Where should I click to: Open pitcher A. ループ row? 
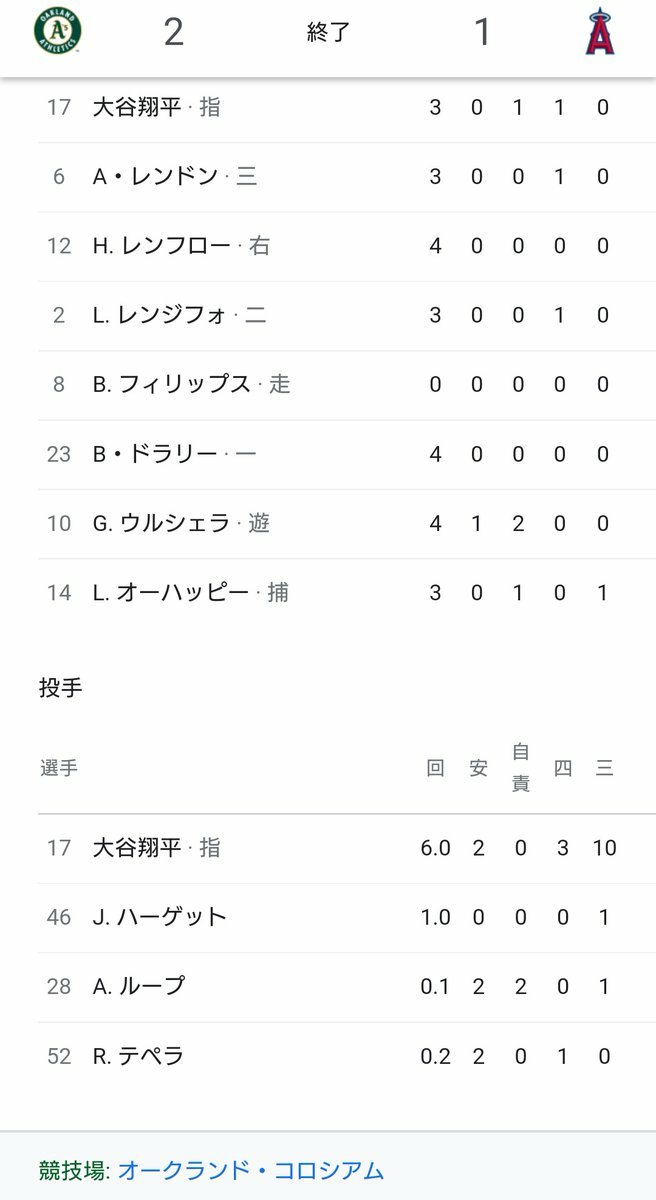(x=139, y=986)
